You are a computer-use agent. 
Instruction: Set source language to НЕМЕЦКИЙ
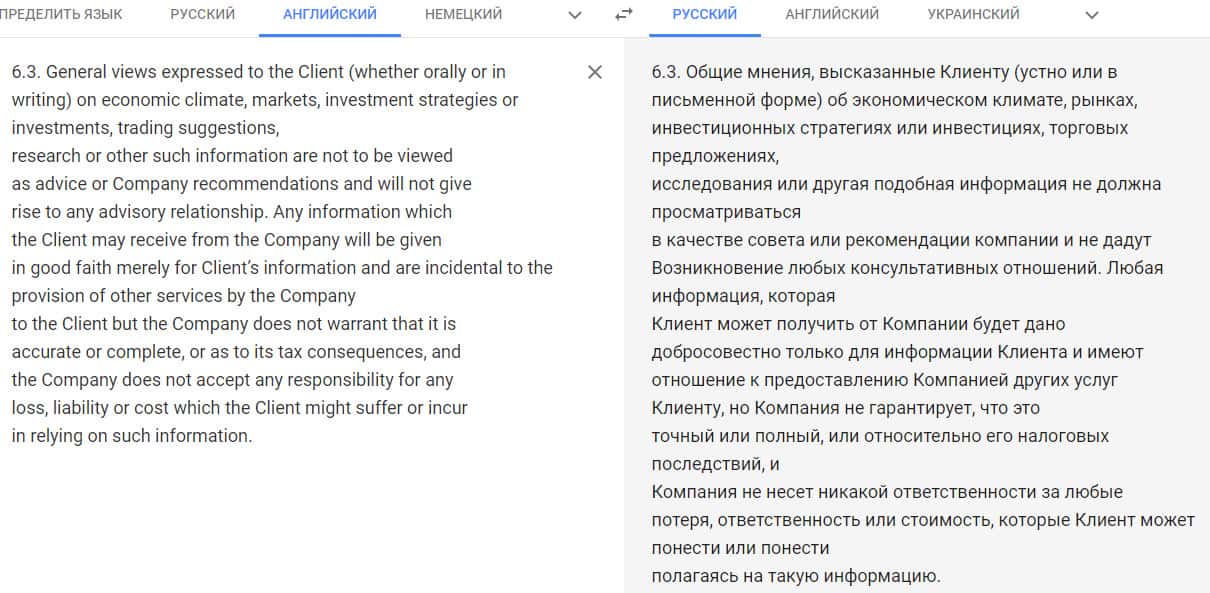point(463,14)
